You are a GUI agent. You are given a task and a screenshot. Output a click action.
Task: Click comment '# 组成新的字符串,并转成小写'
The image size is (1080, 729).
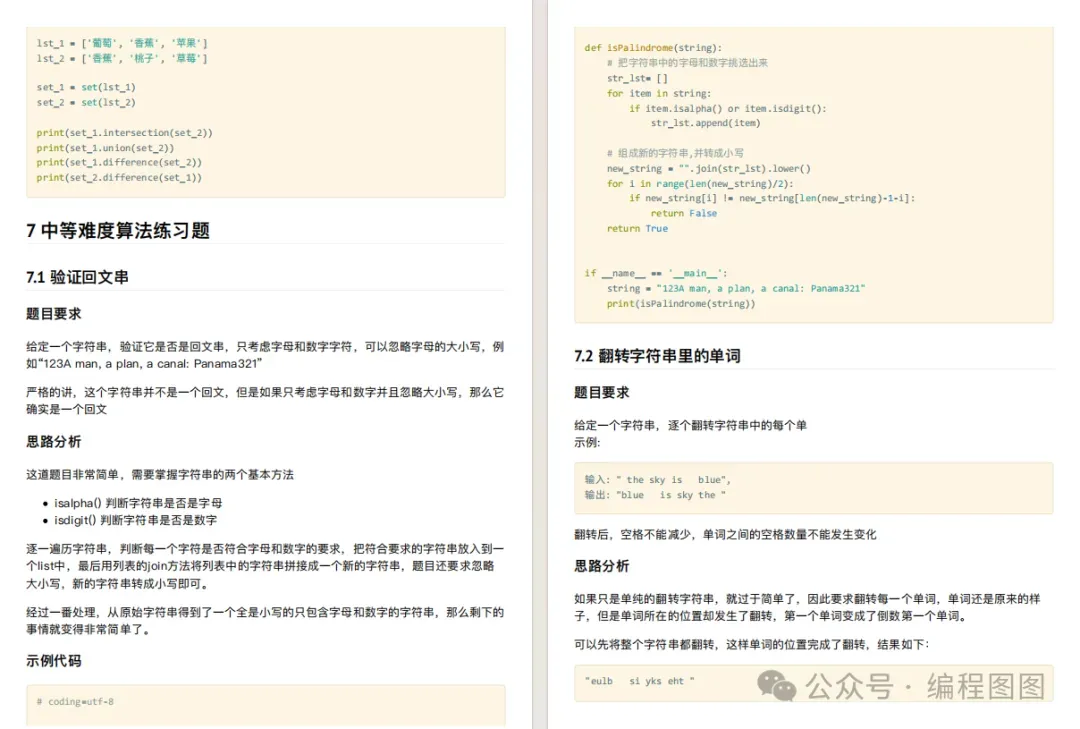click(675, 153)
